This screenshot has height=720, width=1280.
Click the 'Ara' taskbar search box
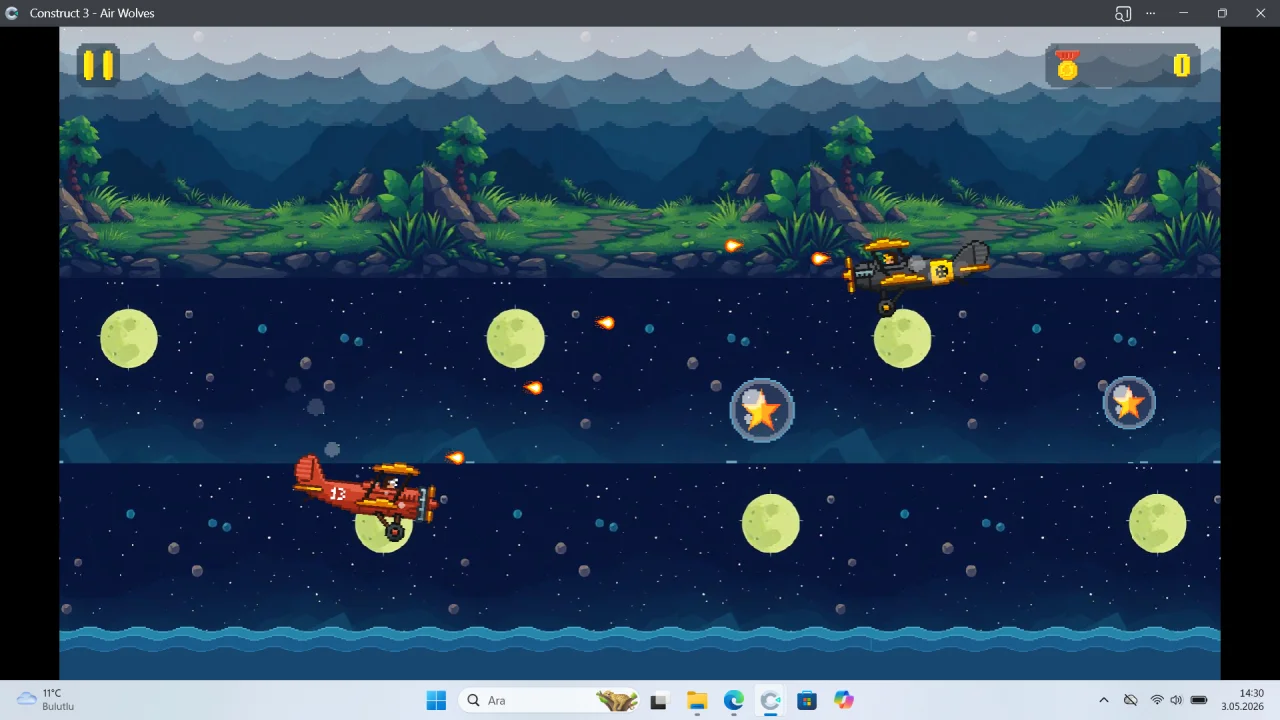pos(549,700)
